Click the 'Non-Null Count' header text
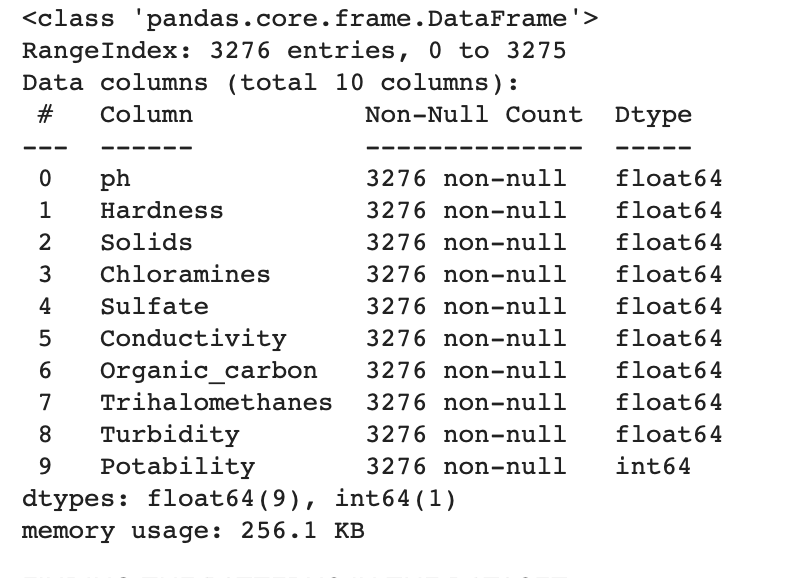The width and height of the screenshot is (800, 578). [473, 114]
